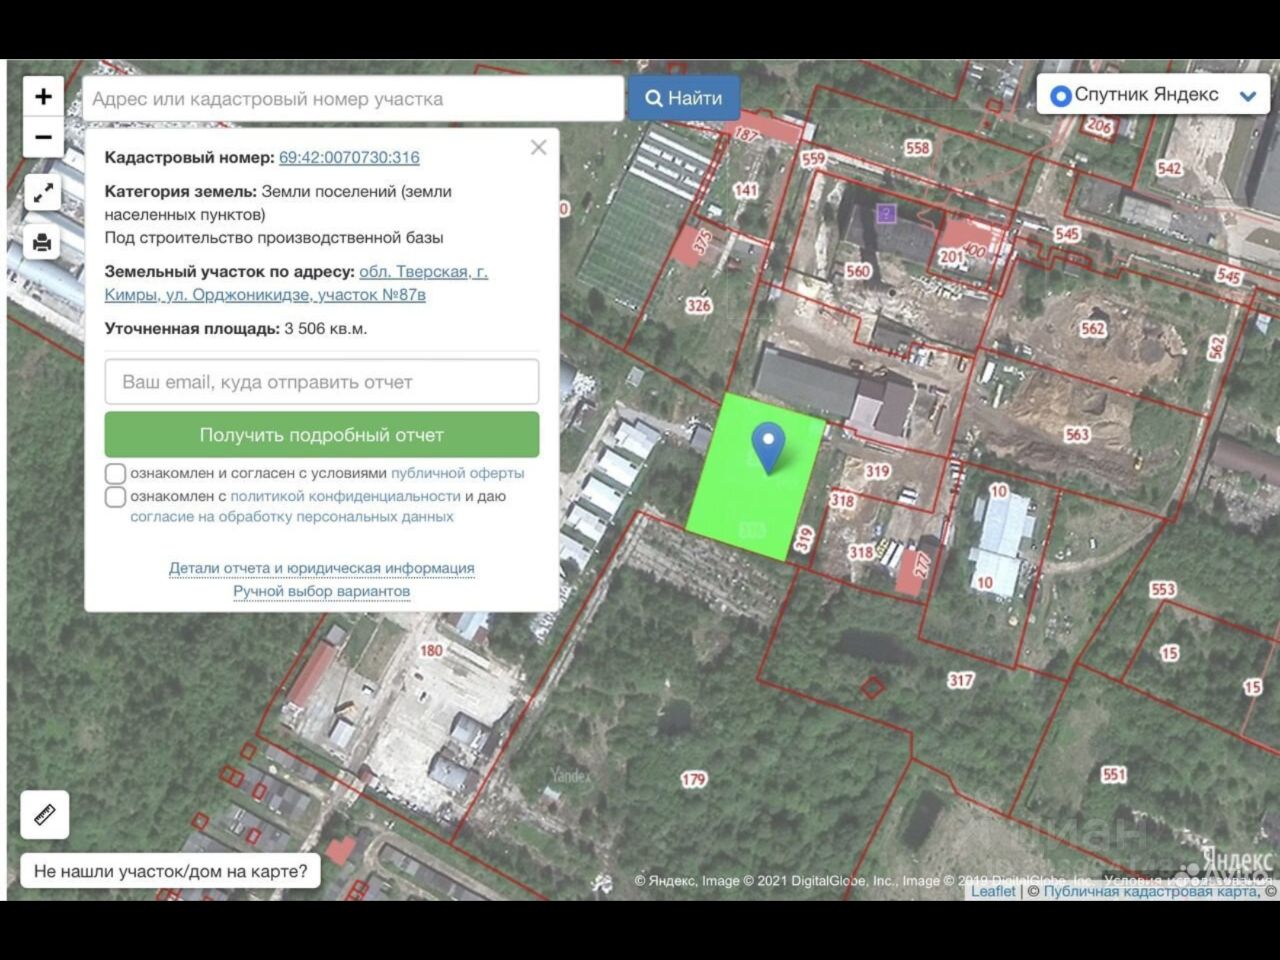This screenshot has height=960, width=1280.
Task: Open the parcel address link
Action: [296, 283]
